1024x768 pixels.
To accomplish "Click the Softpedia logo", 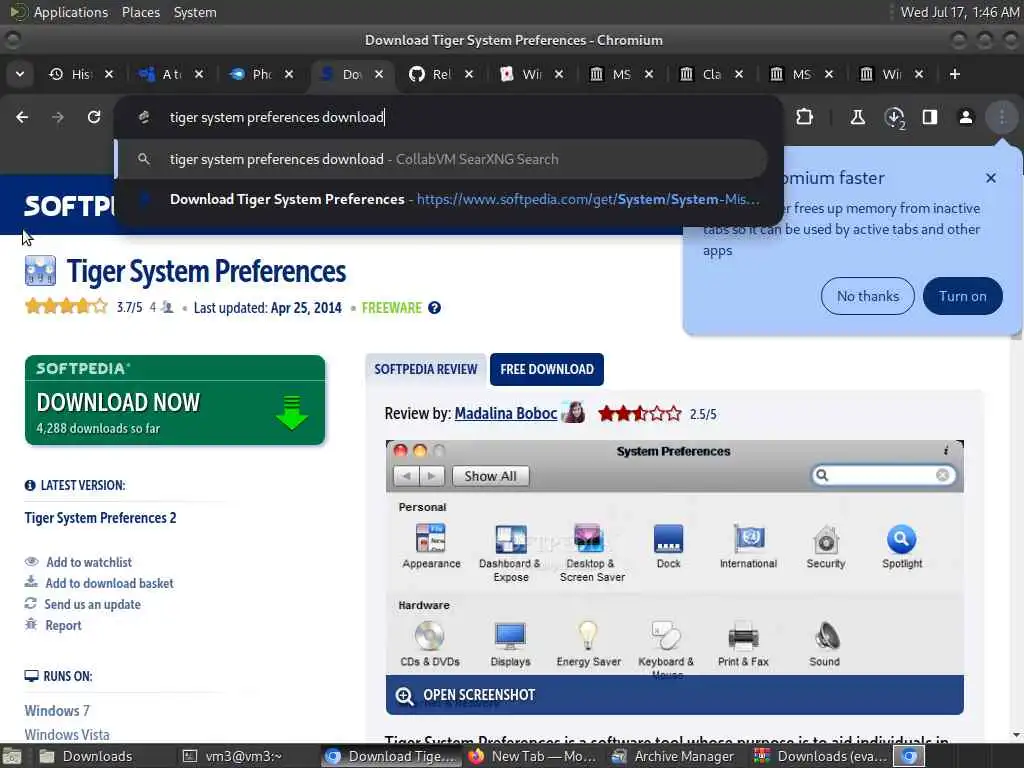I will pyautogui.click(x=70, y=206).
